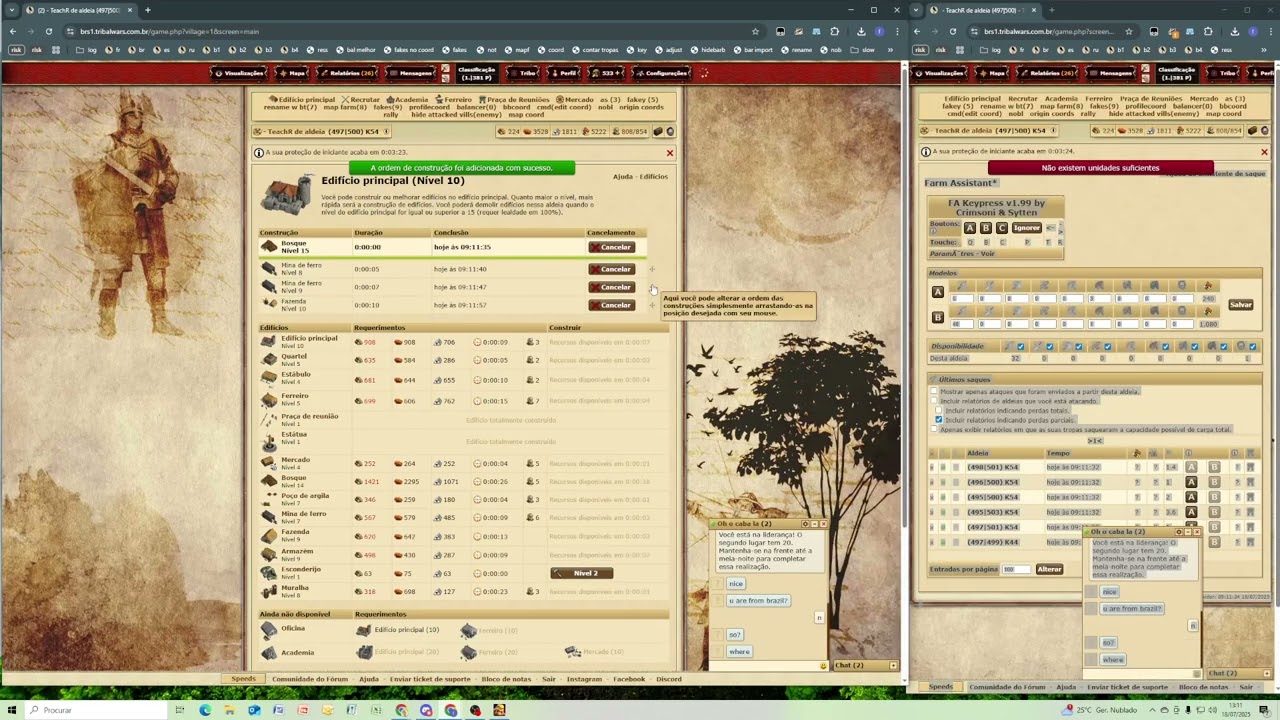Click the warehouse icon beside resources, left window
The image size is (1280, 720).
coord(658,131)
